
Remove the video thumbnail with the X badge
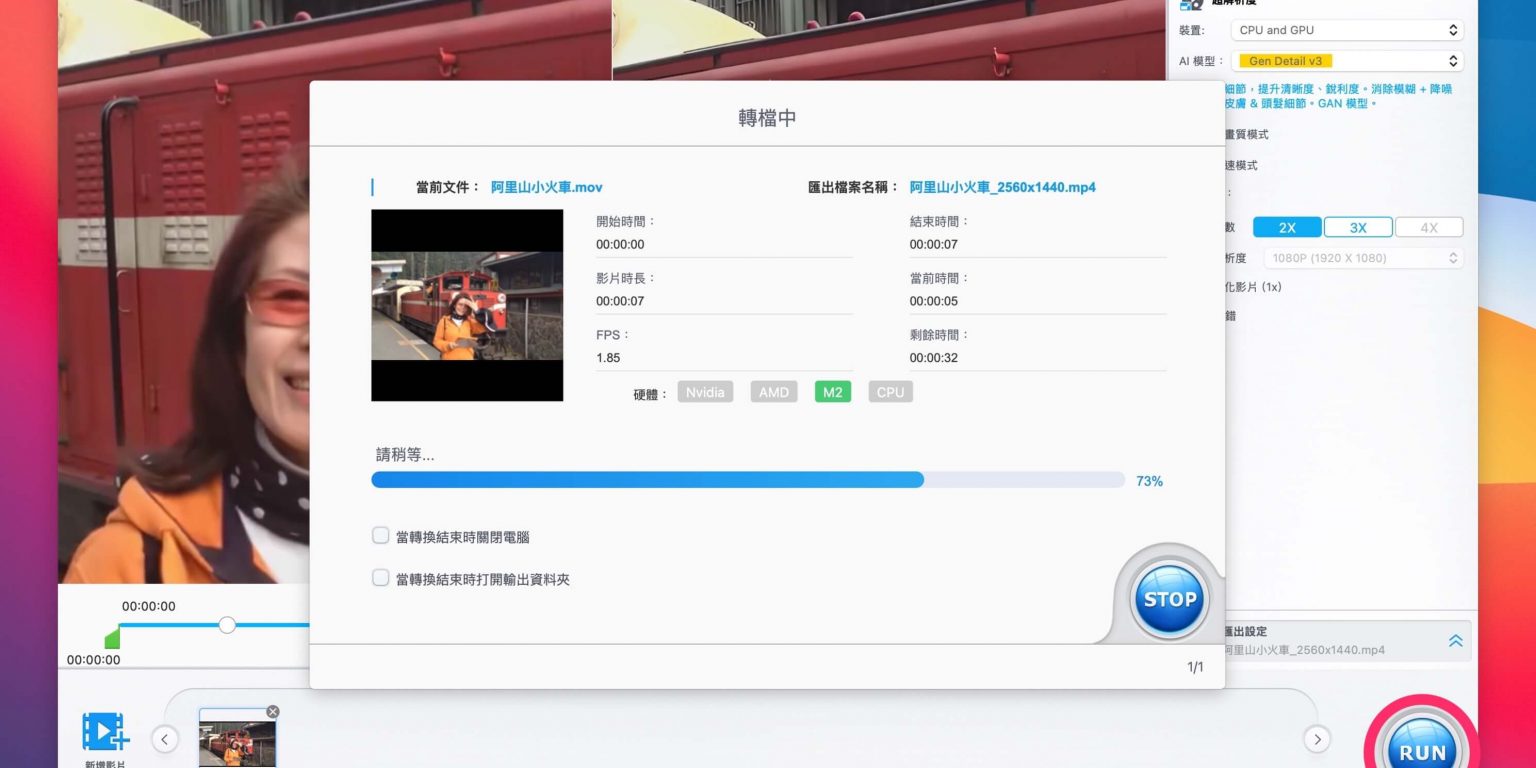click(x=273, y=712)
